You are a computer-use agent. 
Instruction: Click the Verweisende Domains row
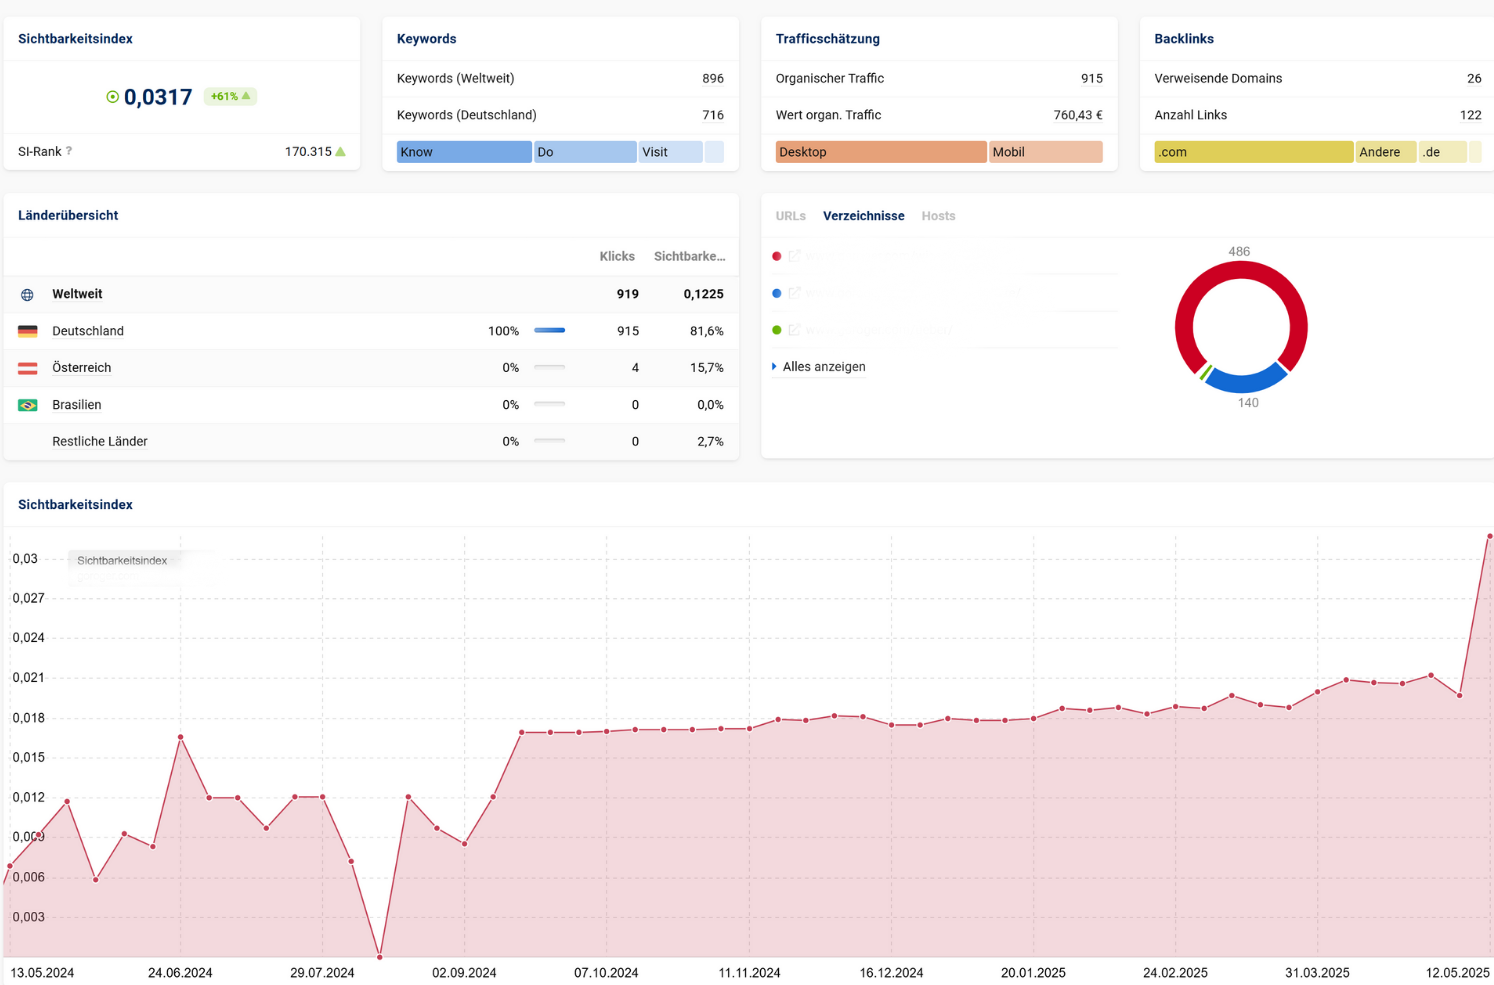(x=1318, y=78)
